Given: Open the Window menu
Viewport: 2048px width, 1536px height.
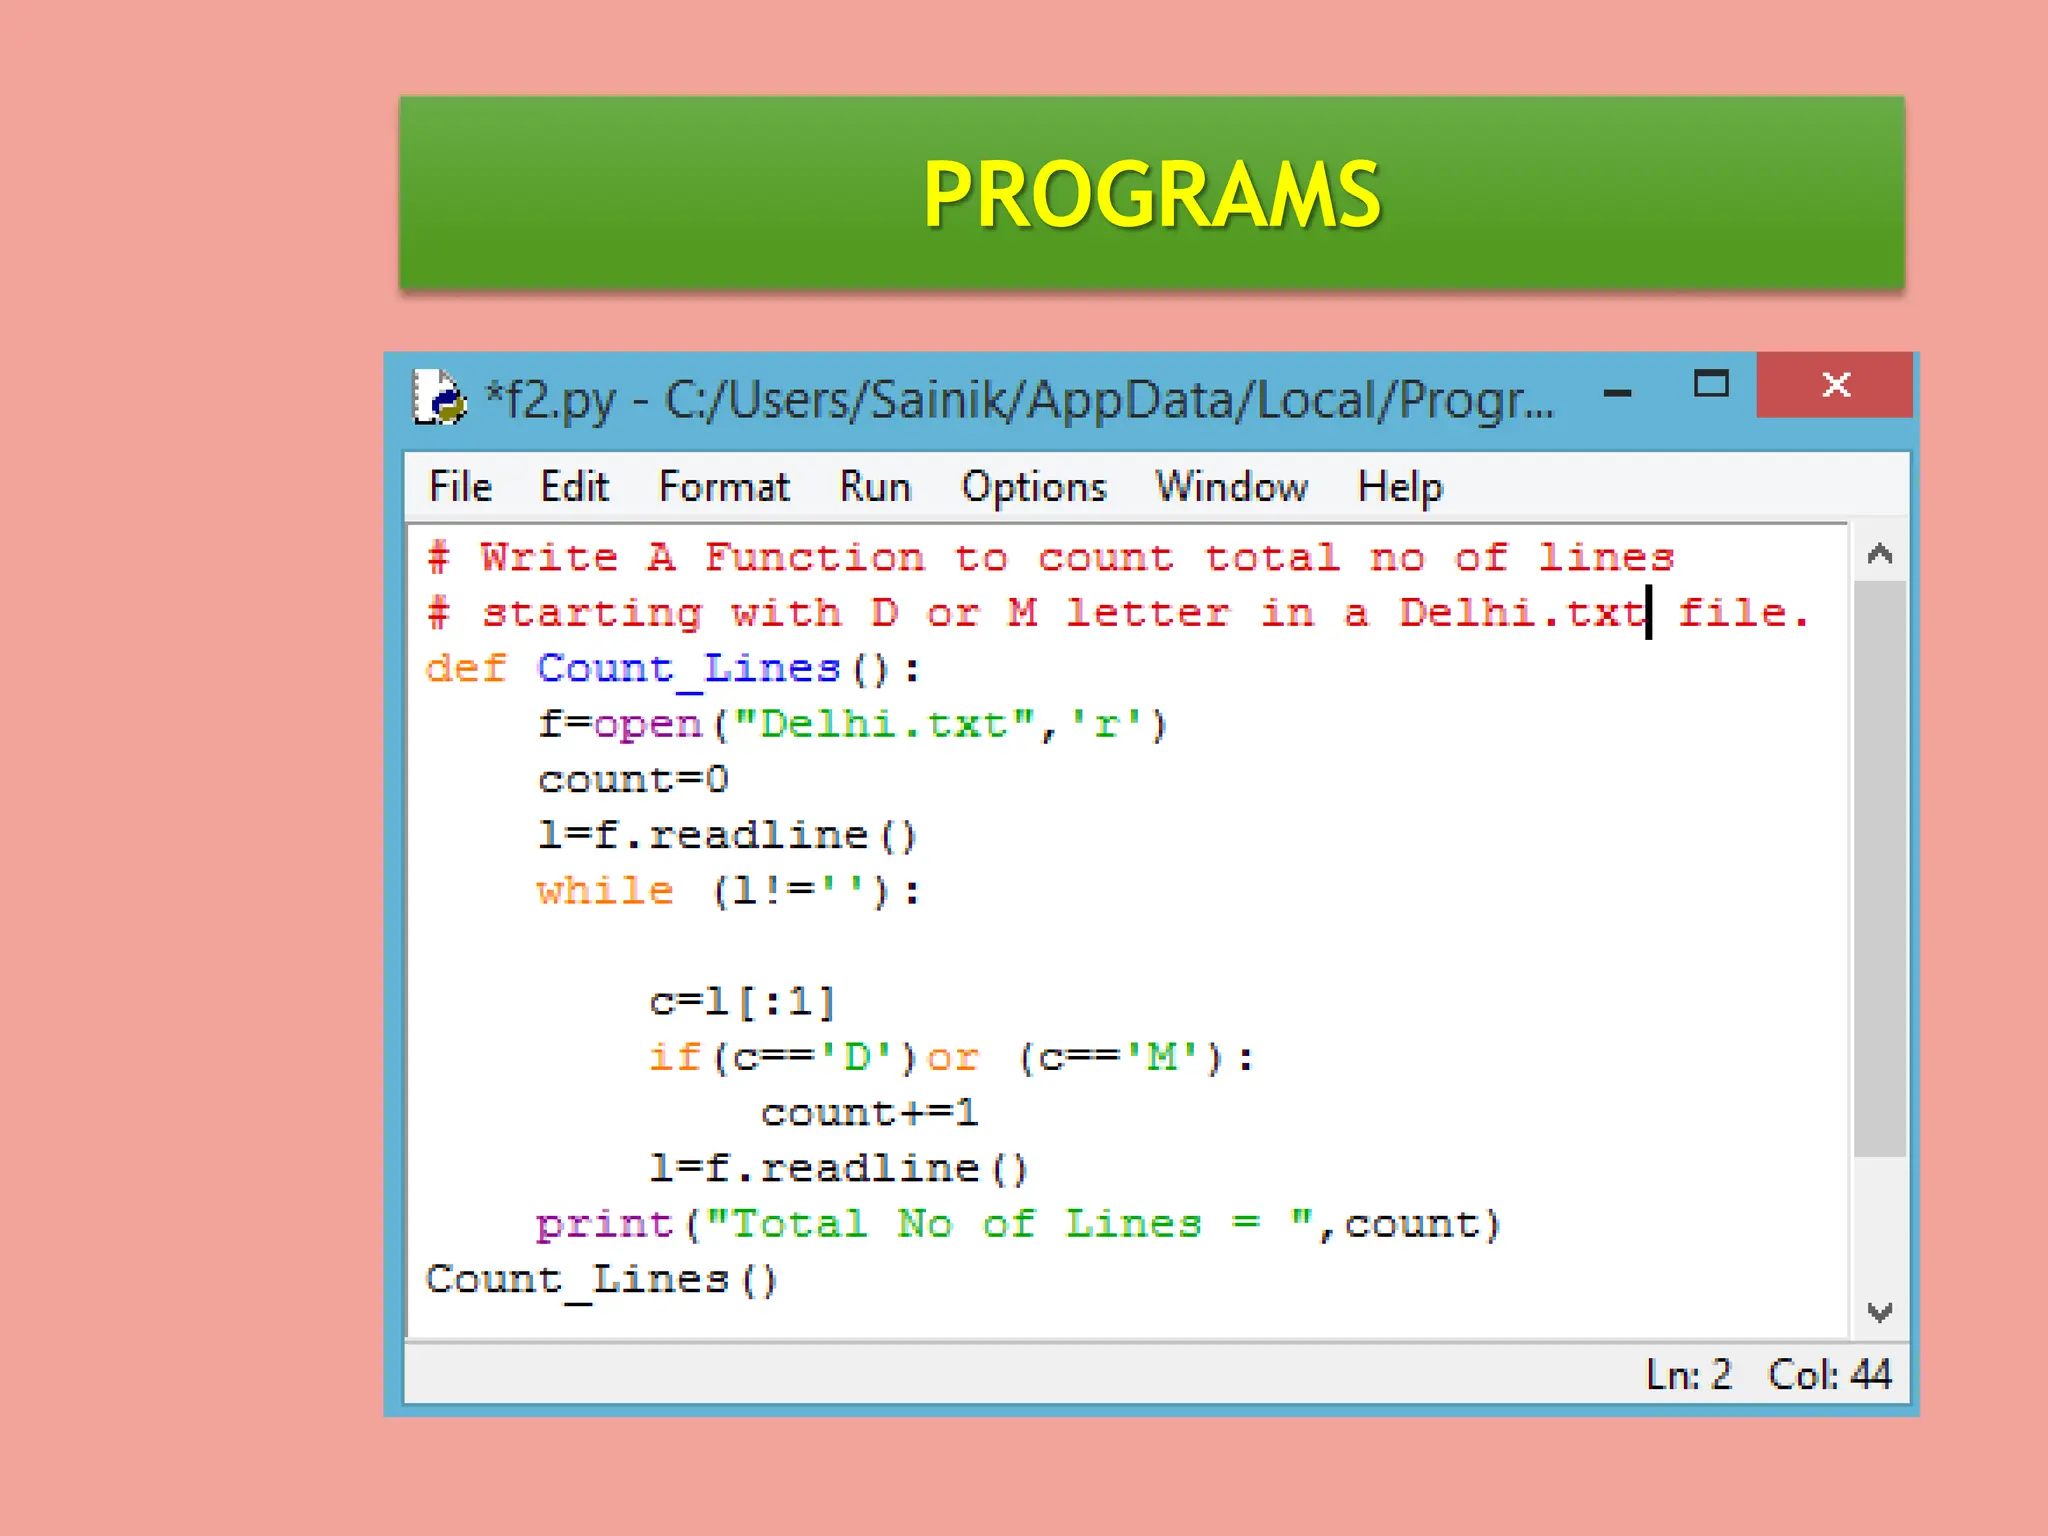Looking at the screenshot, I should [x=1231, y=487].
